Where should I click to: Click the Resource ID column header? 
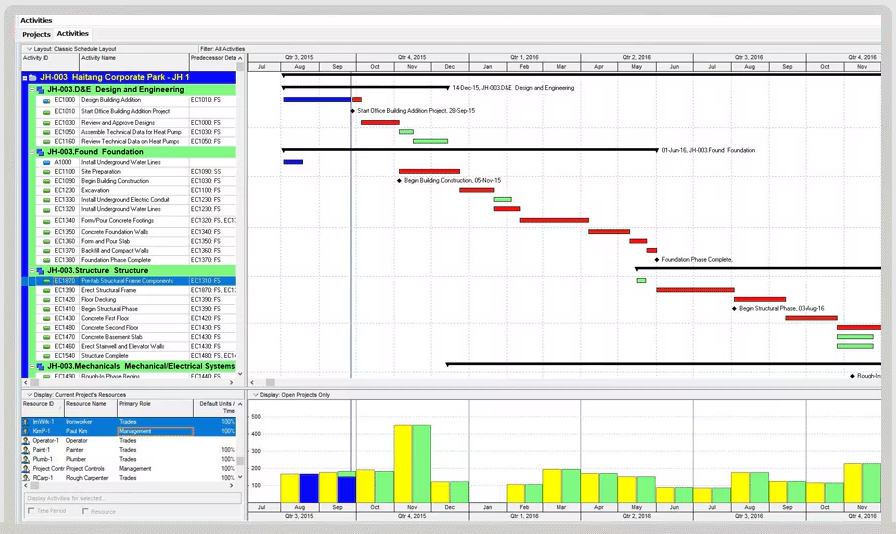(42, 408)
